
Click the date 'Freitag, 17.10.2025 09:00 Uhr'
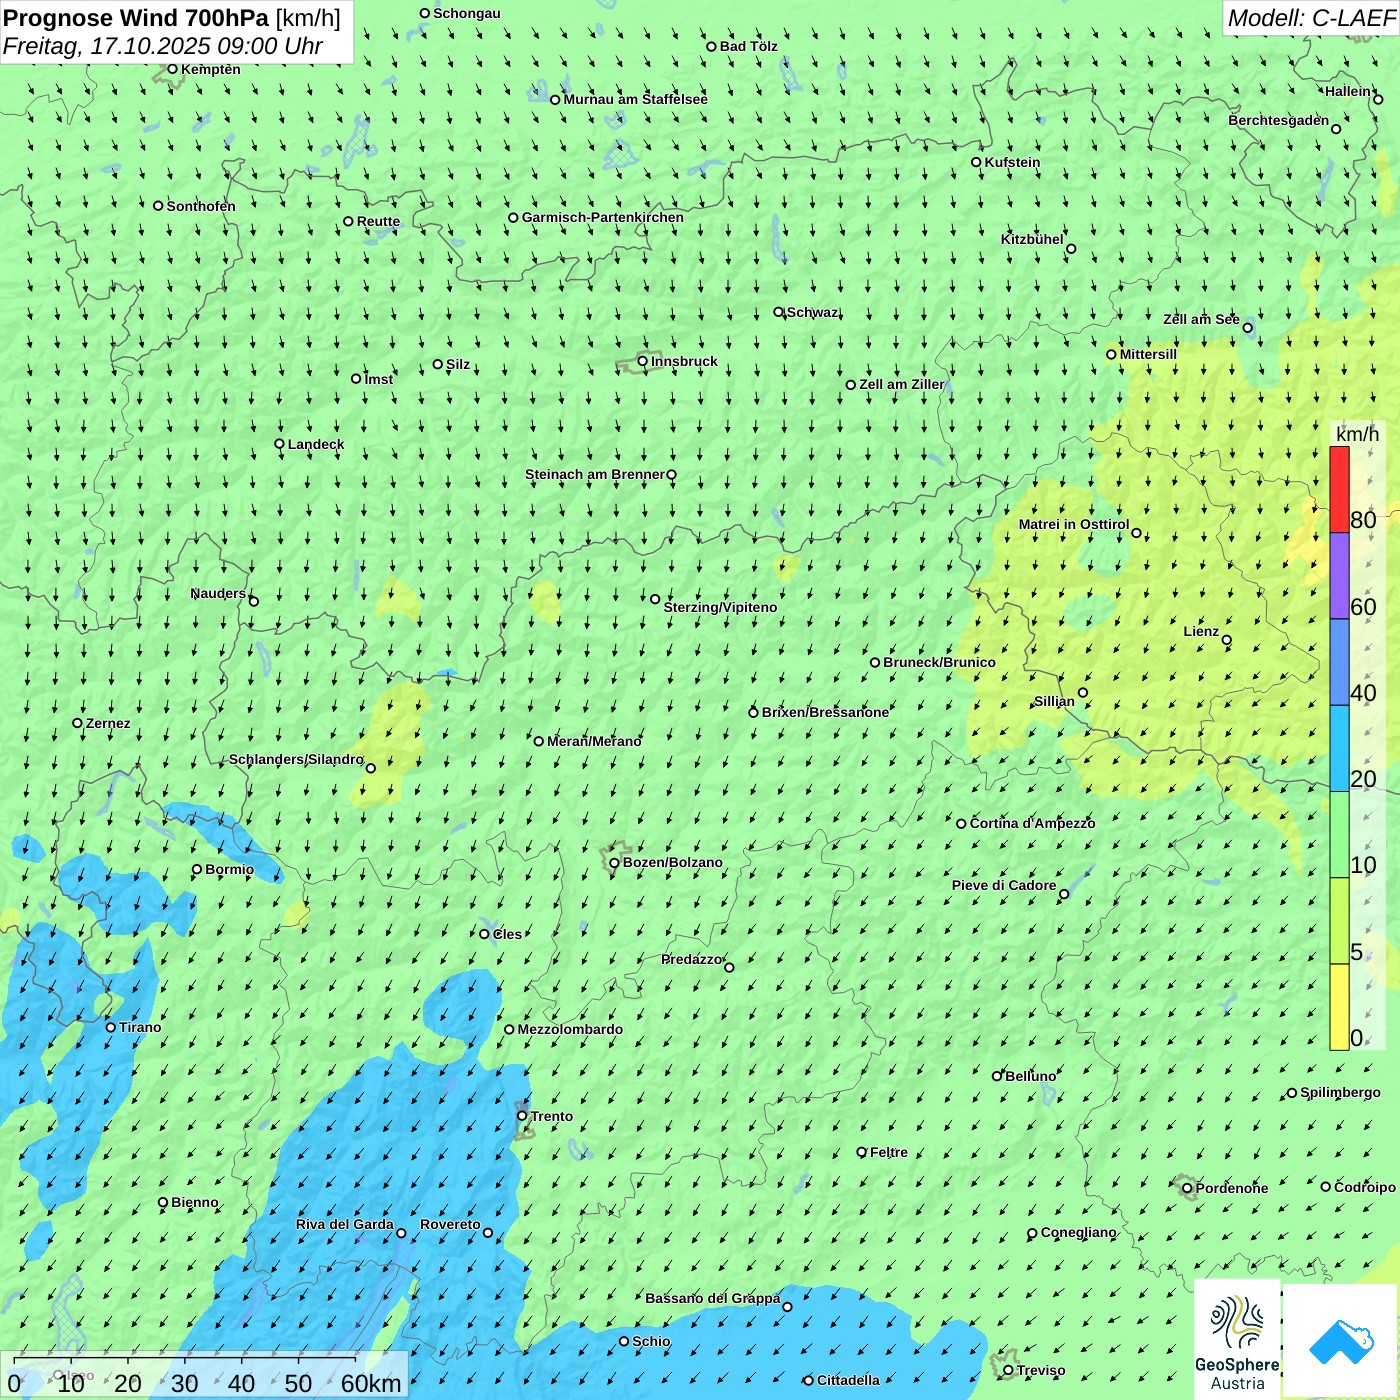point(163,46)
